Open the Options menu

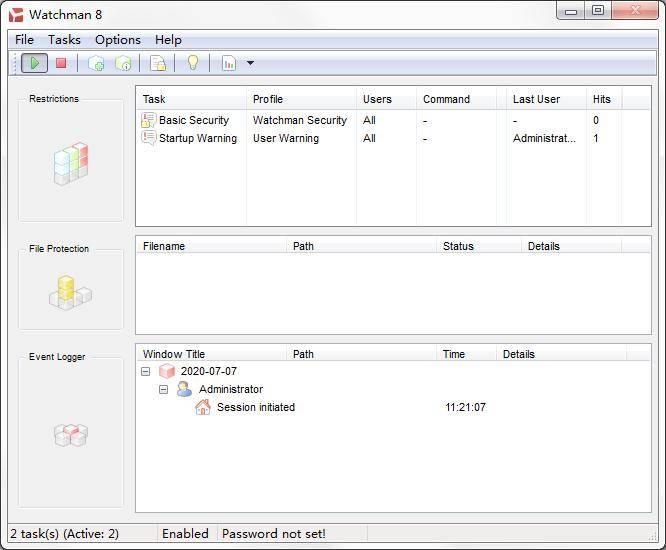tap(117, 40)
